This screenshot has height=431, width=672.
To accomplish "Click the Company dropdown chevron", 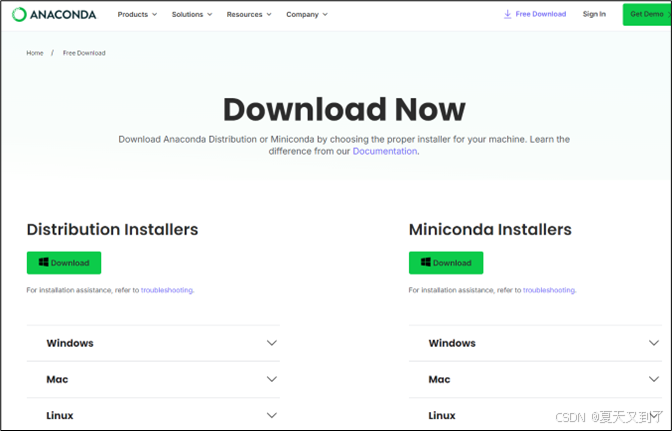I will click(325, 15).
